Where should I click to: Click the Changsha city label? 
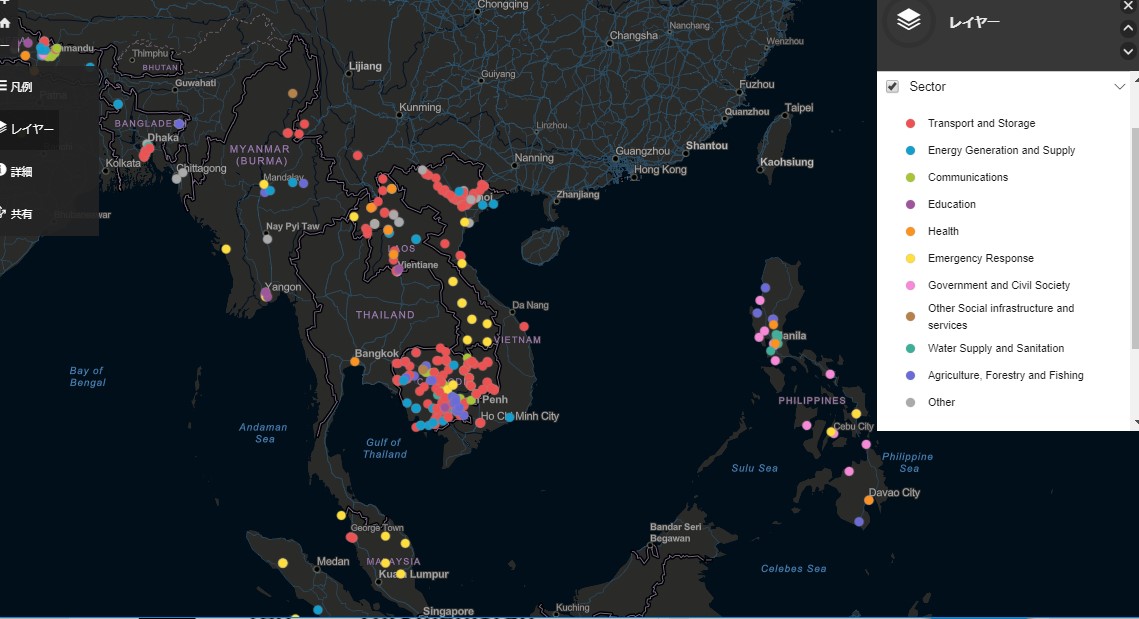[x=633, y=36]
